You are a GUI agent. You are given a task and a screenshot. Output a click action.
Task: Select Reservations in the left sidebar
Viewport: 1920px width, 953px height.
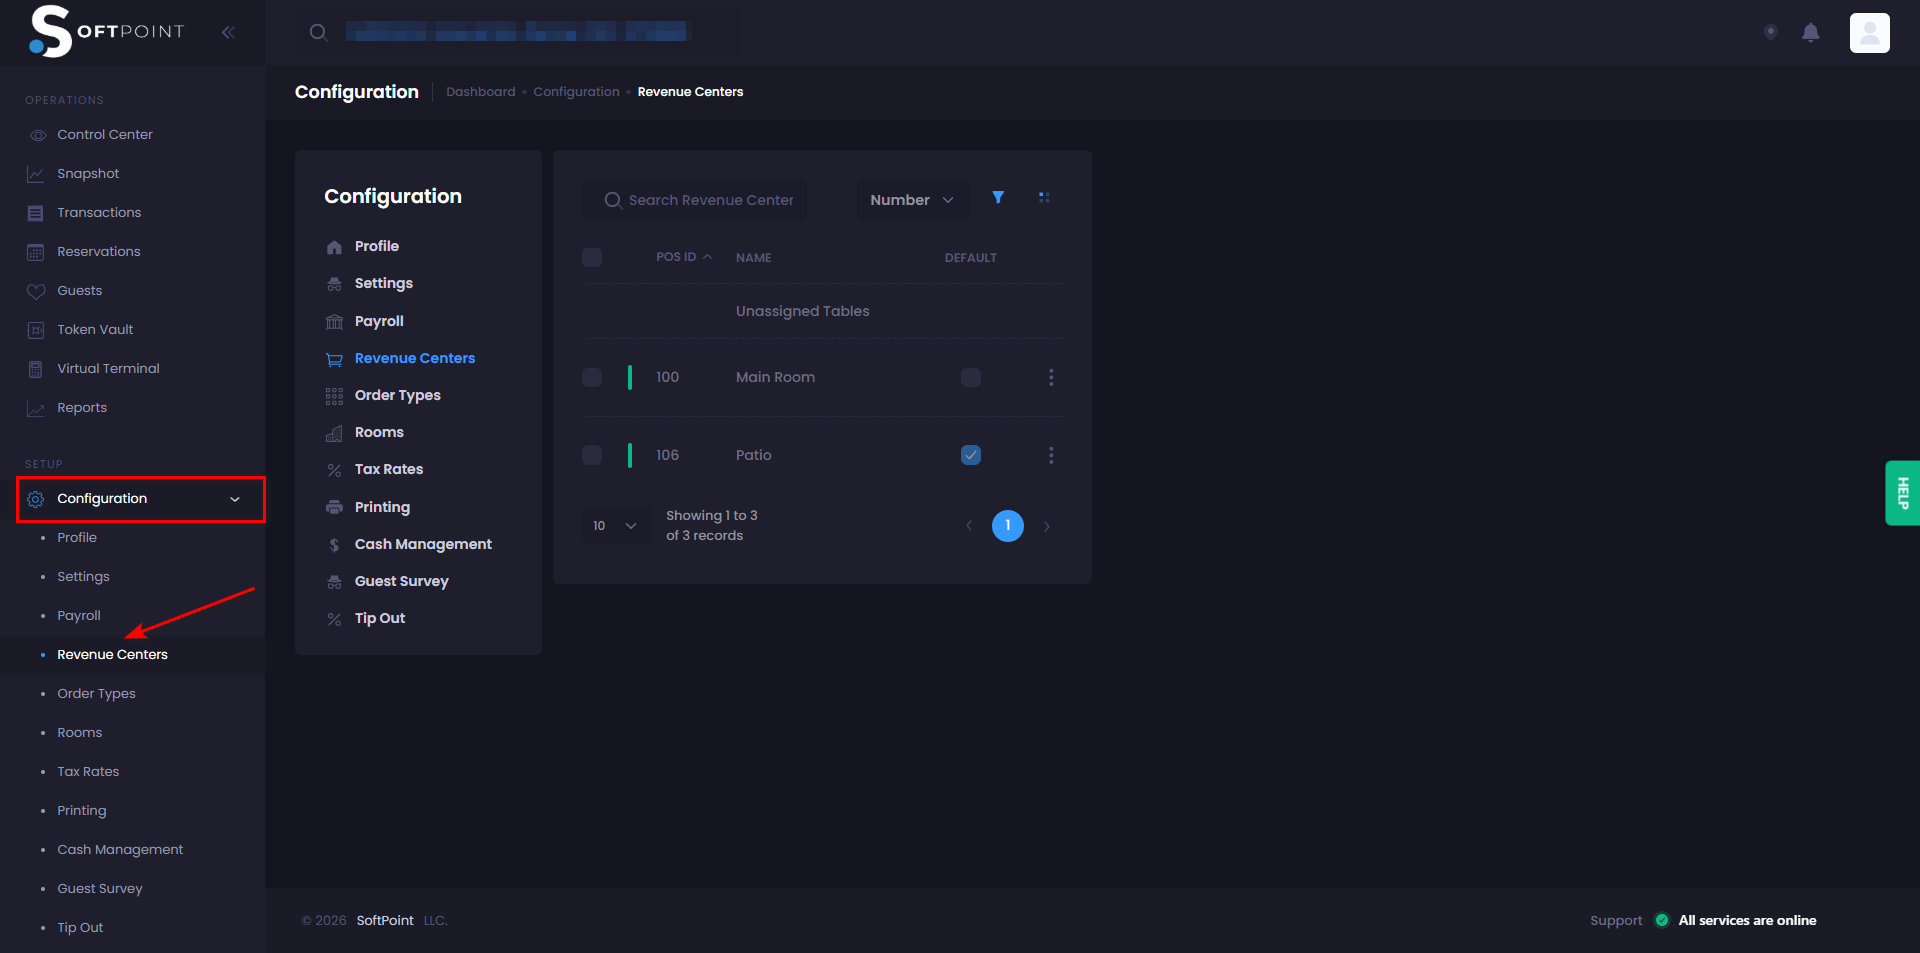coord(98,252)
